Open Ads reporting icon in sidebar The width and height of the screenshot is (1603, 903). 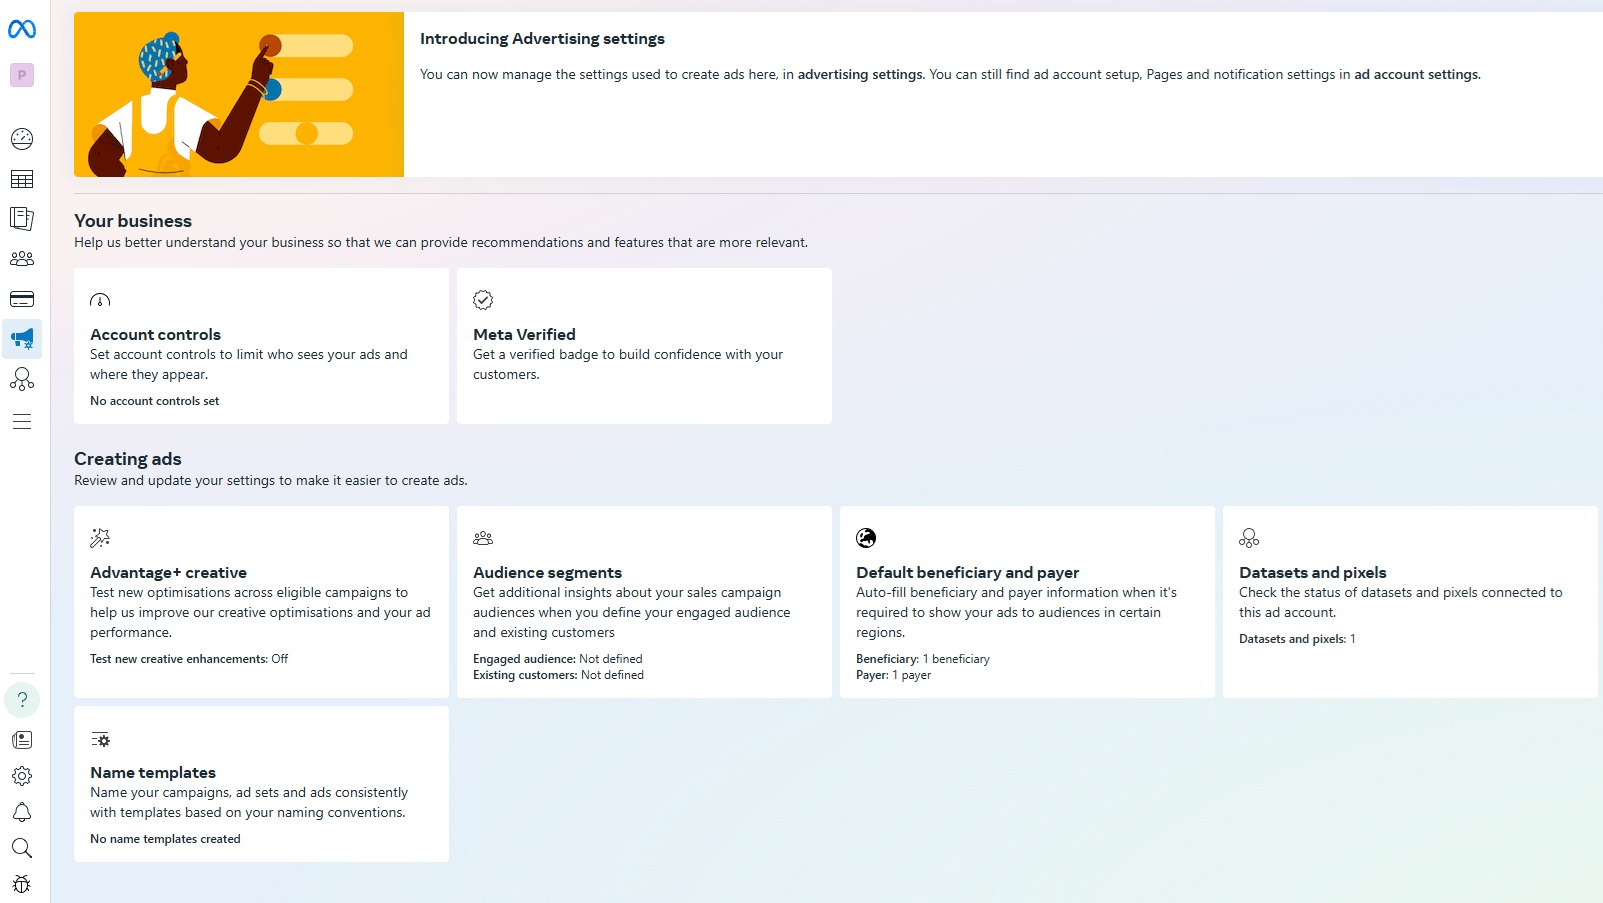pyautogui.click(x=22, y=219)
